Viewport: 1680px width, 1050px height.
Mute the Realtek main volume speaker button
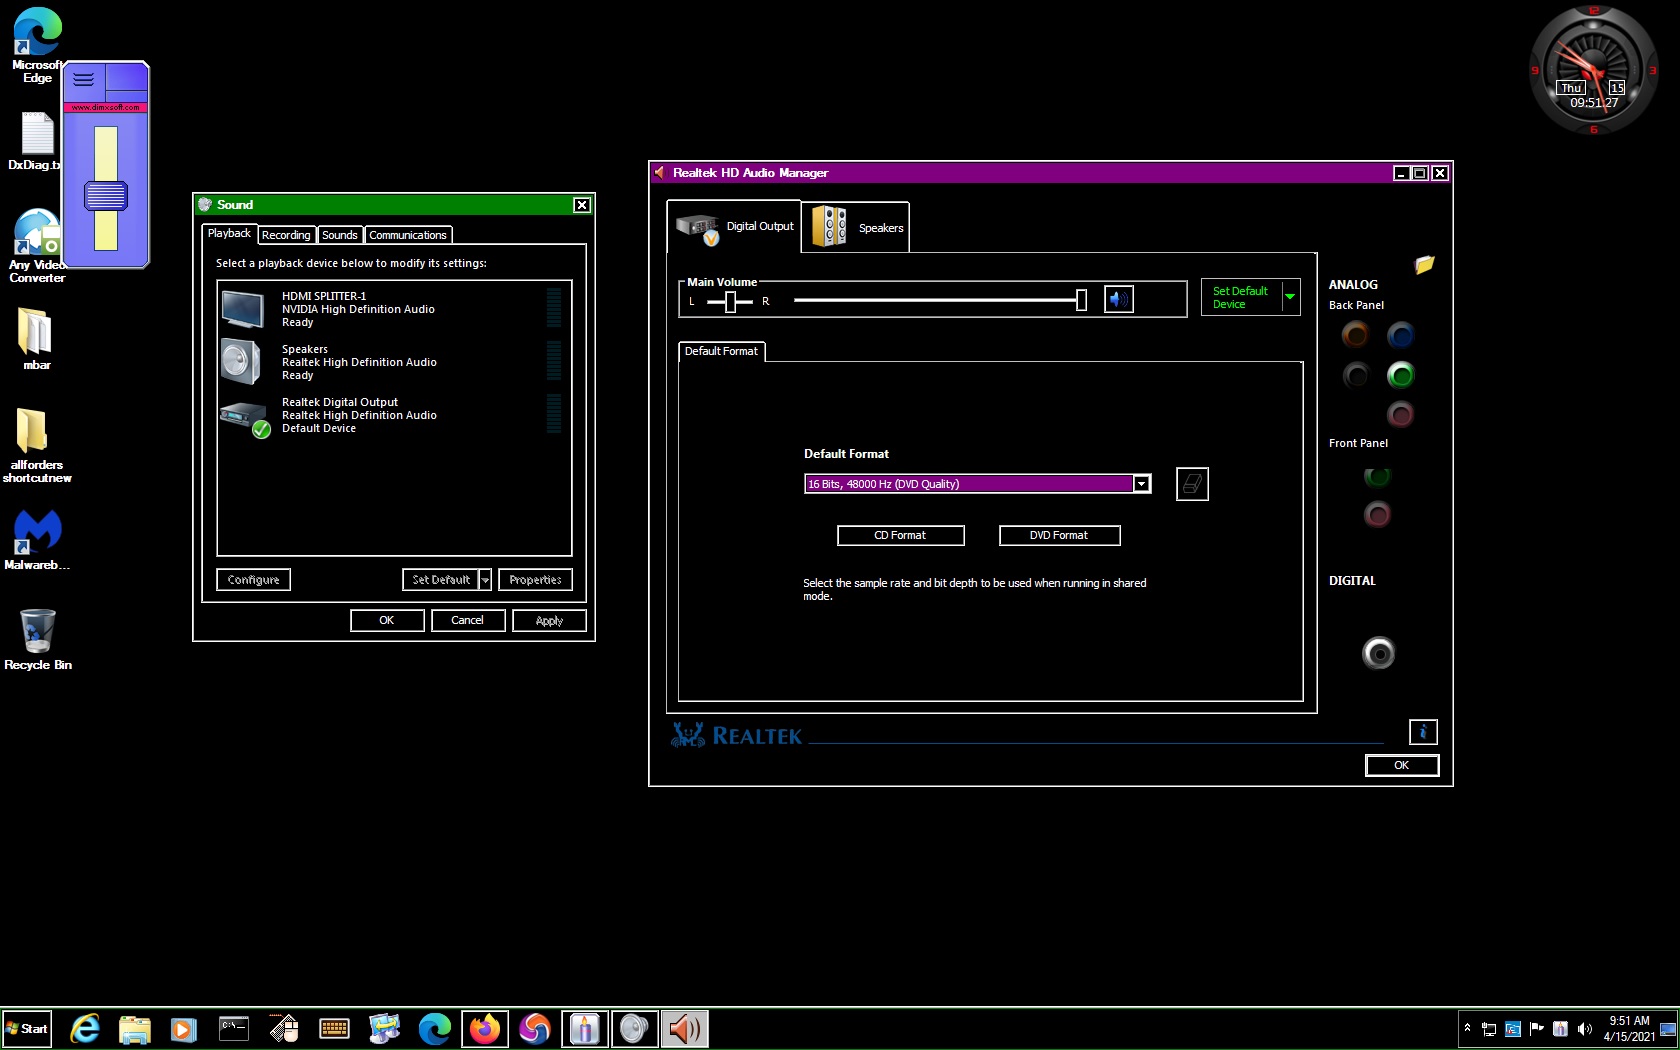point(1118,299)
